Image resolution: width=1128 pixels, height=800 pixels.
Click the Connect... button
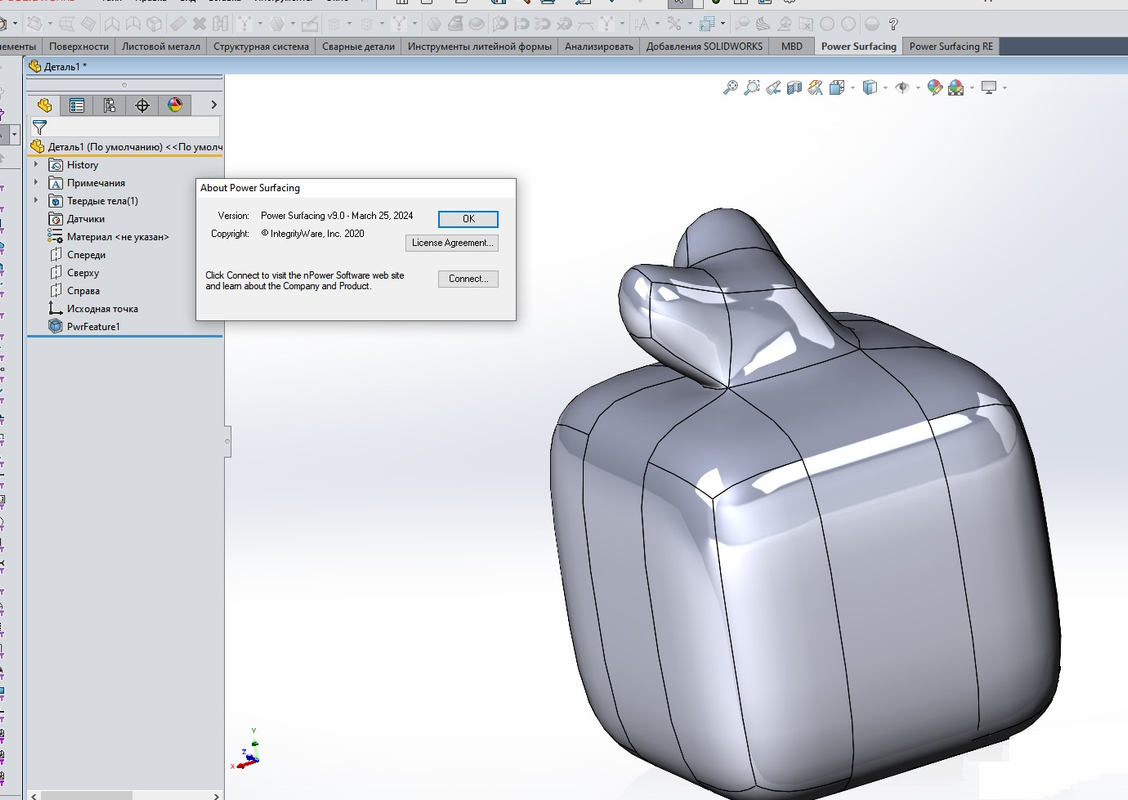coord(468,279)
